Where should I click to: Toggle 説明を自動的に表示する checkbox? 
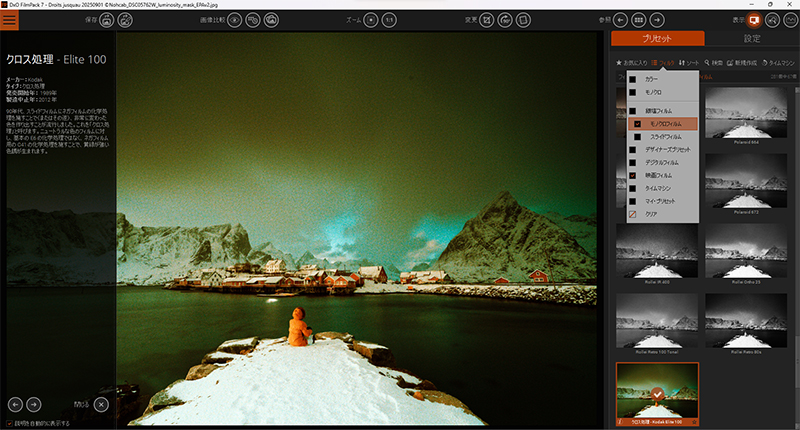pyautogui.click(x=9, y=423)
